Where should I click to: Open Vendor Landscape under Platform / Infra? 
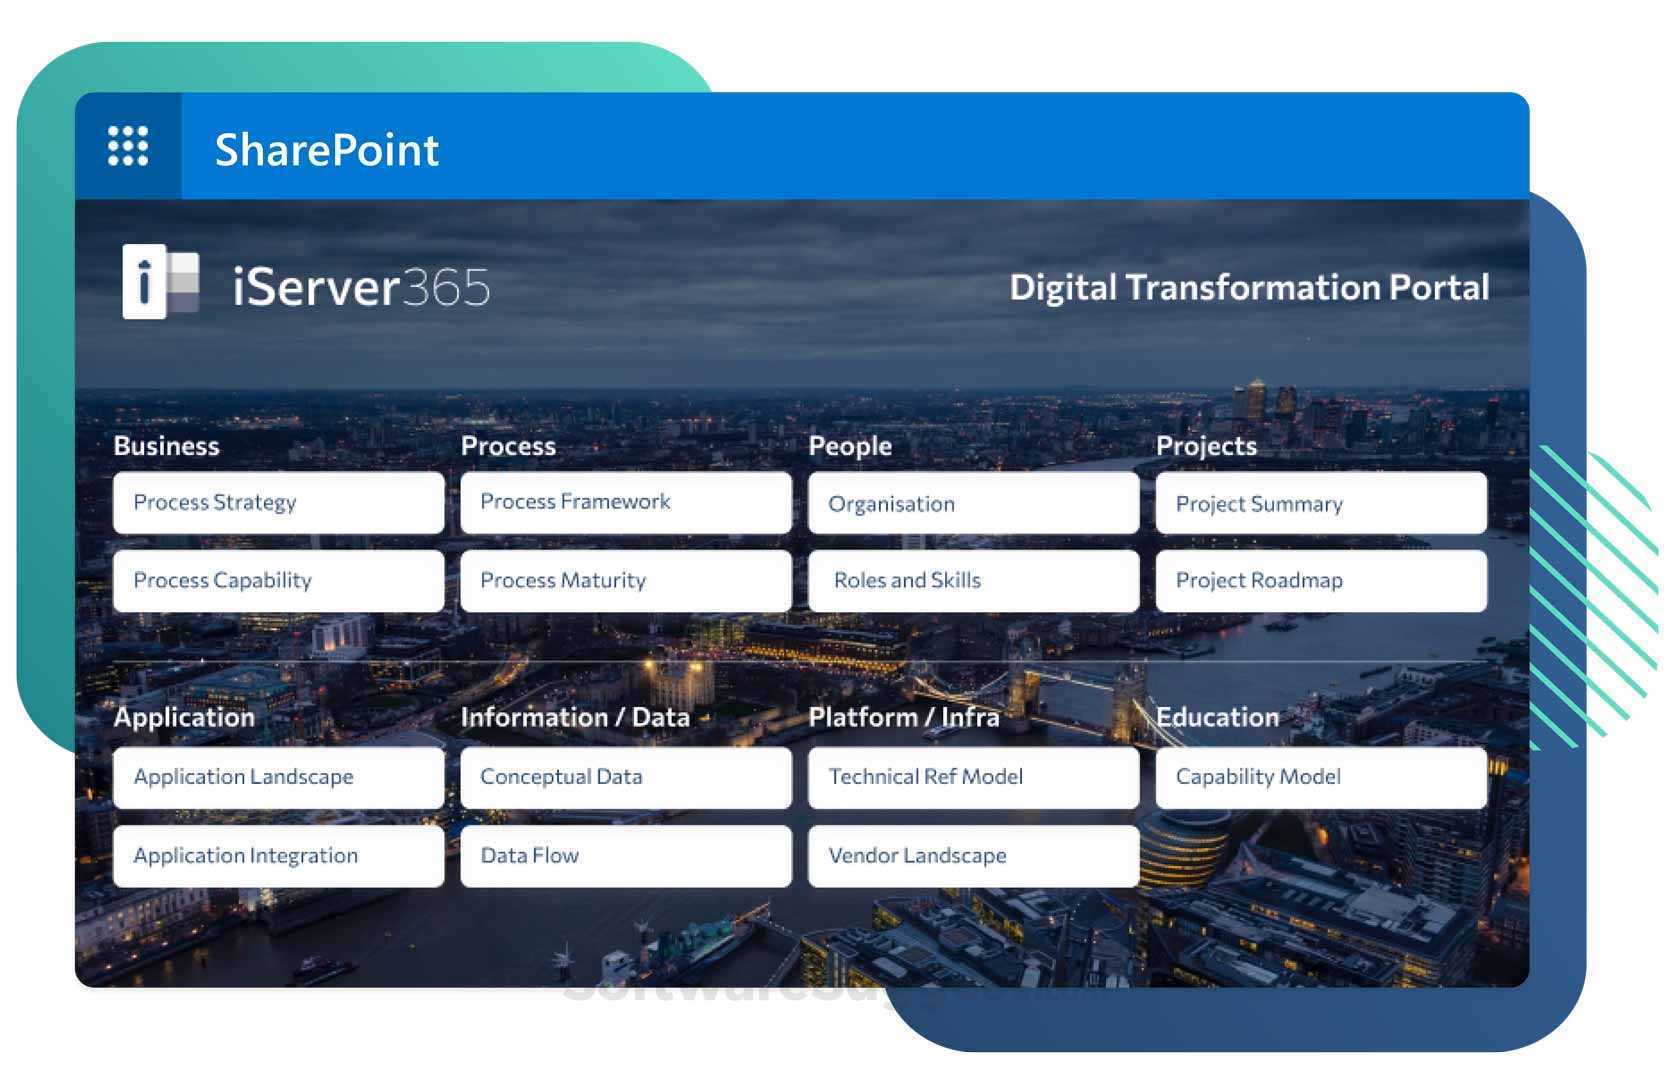tap(972, 856)
